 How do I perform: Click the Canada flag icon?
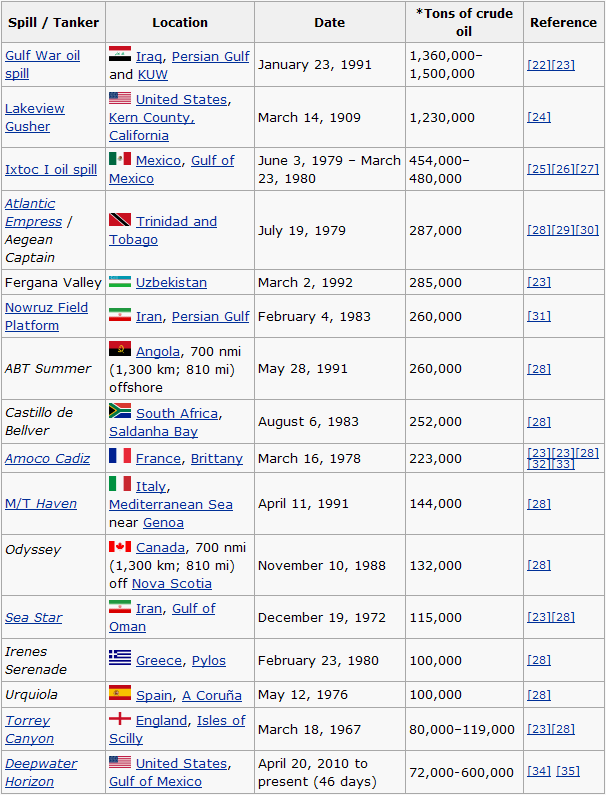(x=120, y=546)
